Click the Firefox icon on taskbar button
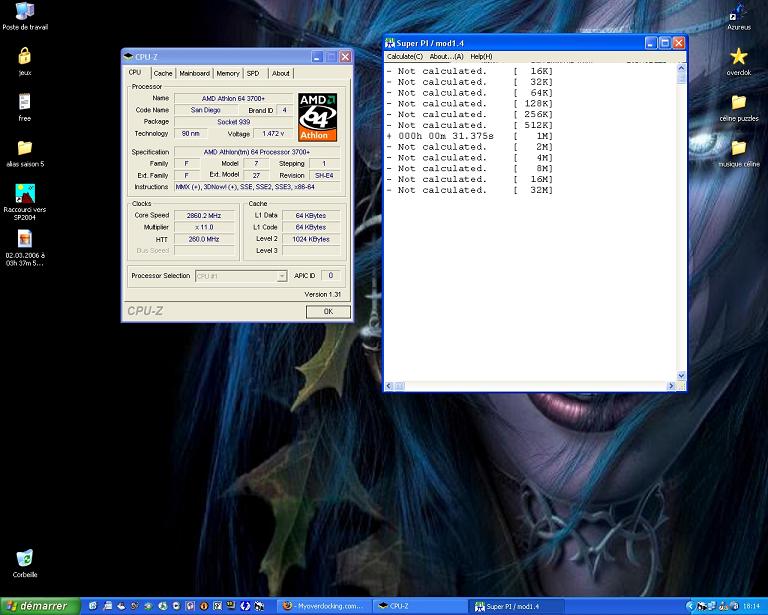Screen dimensions: 768x615 (288, 606)
